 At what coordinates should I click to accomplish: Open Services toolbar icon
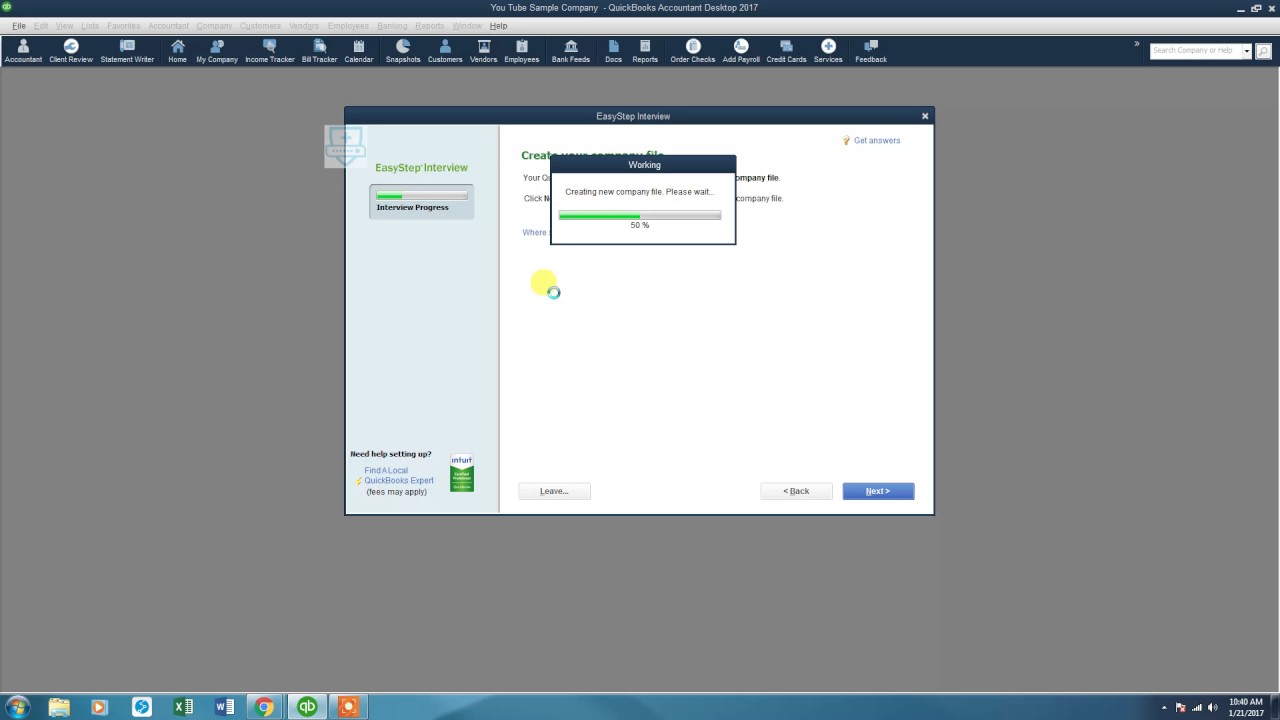click(828, 51)
